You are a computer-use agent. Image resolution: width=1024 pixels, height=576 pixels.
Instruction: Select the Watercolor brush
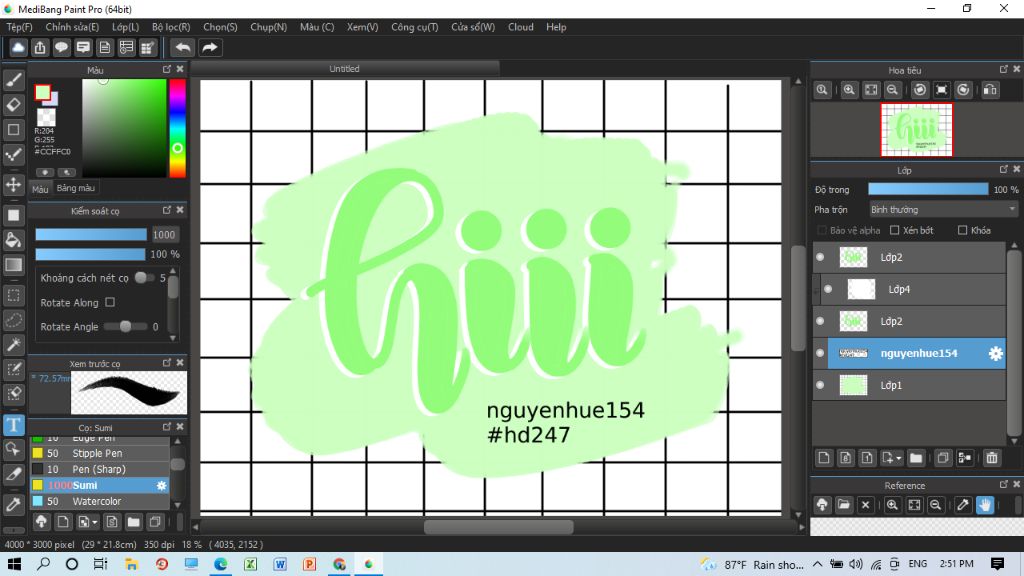100,502
